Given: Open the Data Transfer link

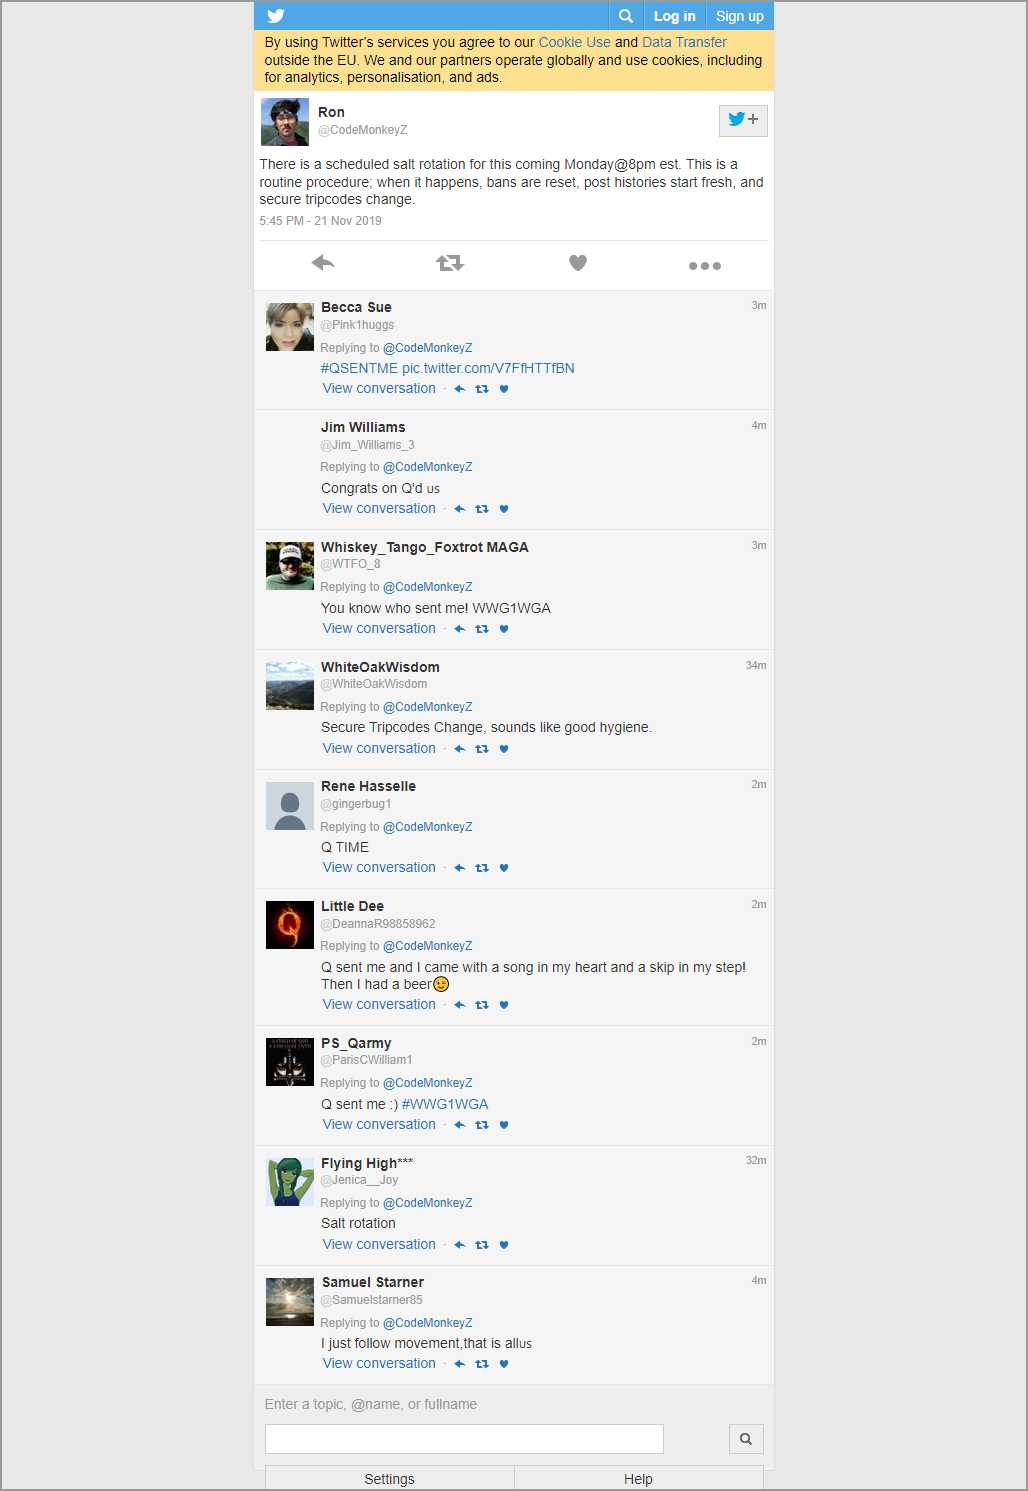Looking at the screenshot, I should 684,42.
